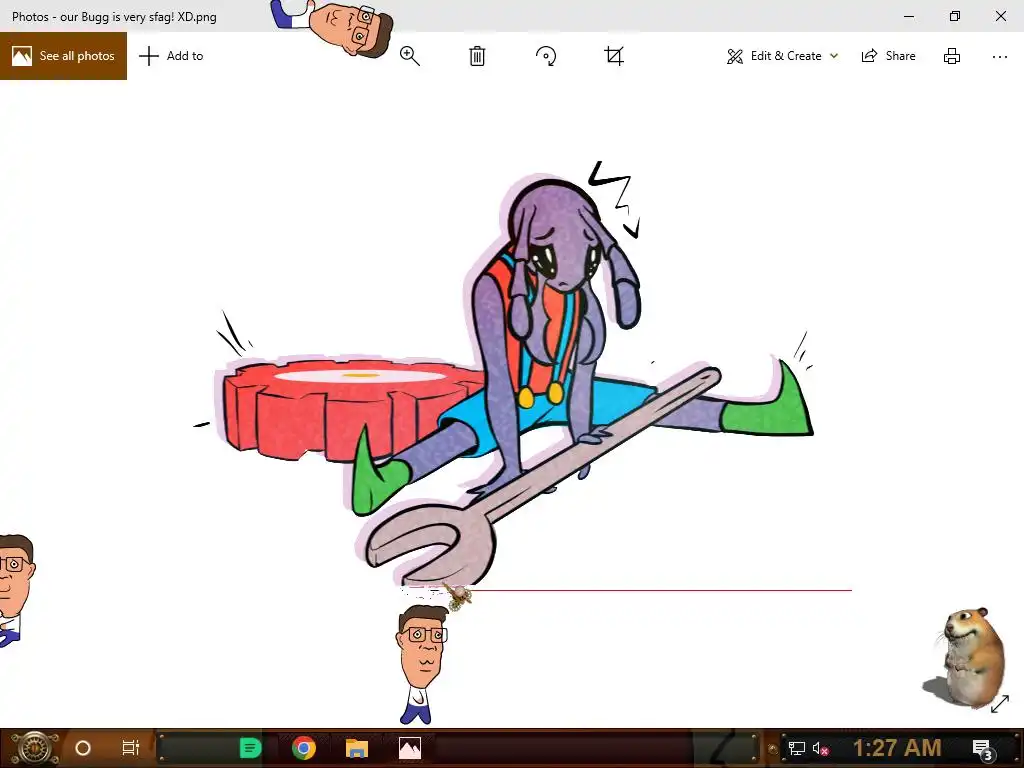Open Action Center notifications icon
1024x768 pixels.
click(x=983, y=749)
